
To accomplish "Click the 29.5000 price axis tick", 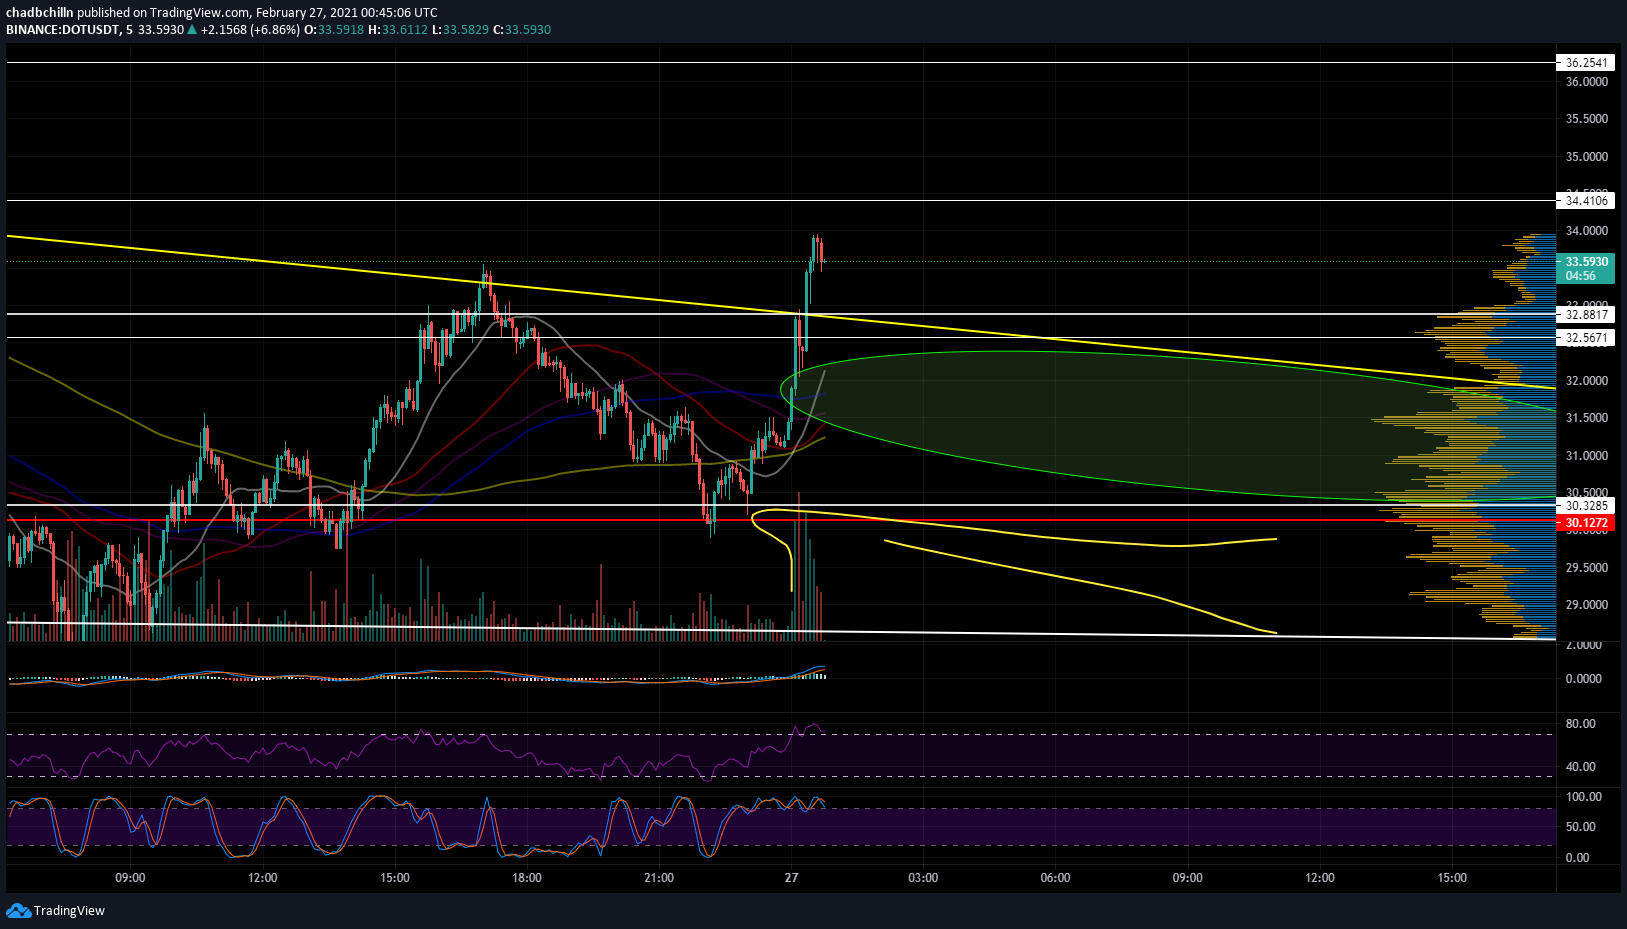I will tap(1586, 568).
